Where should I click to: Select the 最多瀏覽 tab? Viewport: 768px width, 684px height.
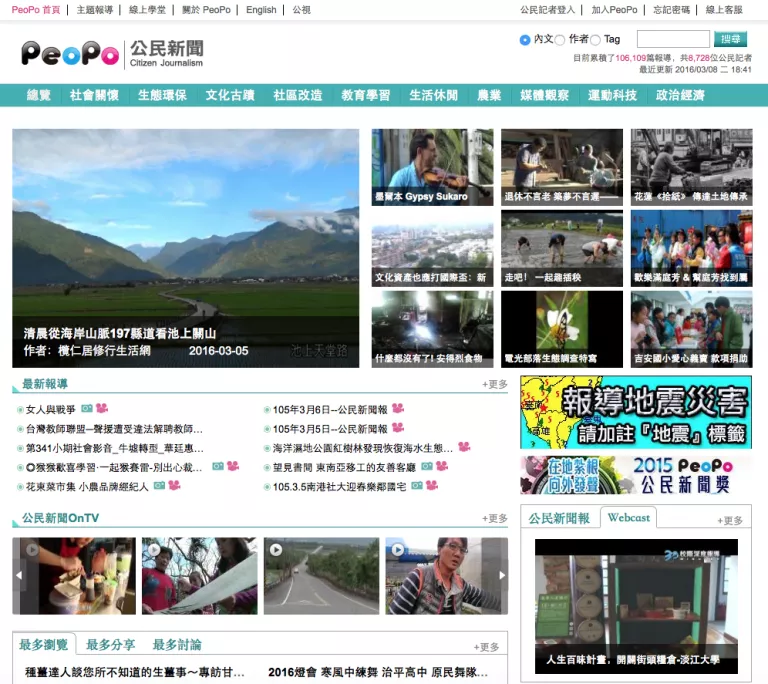click(x=44, y=645)
